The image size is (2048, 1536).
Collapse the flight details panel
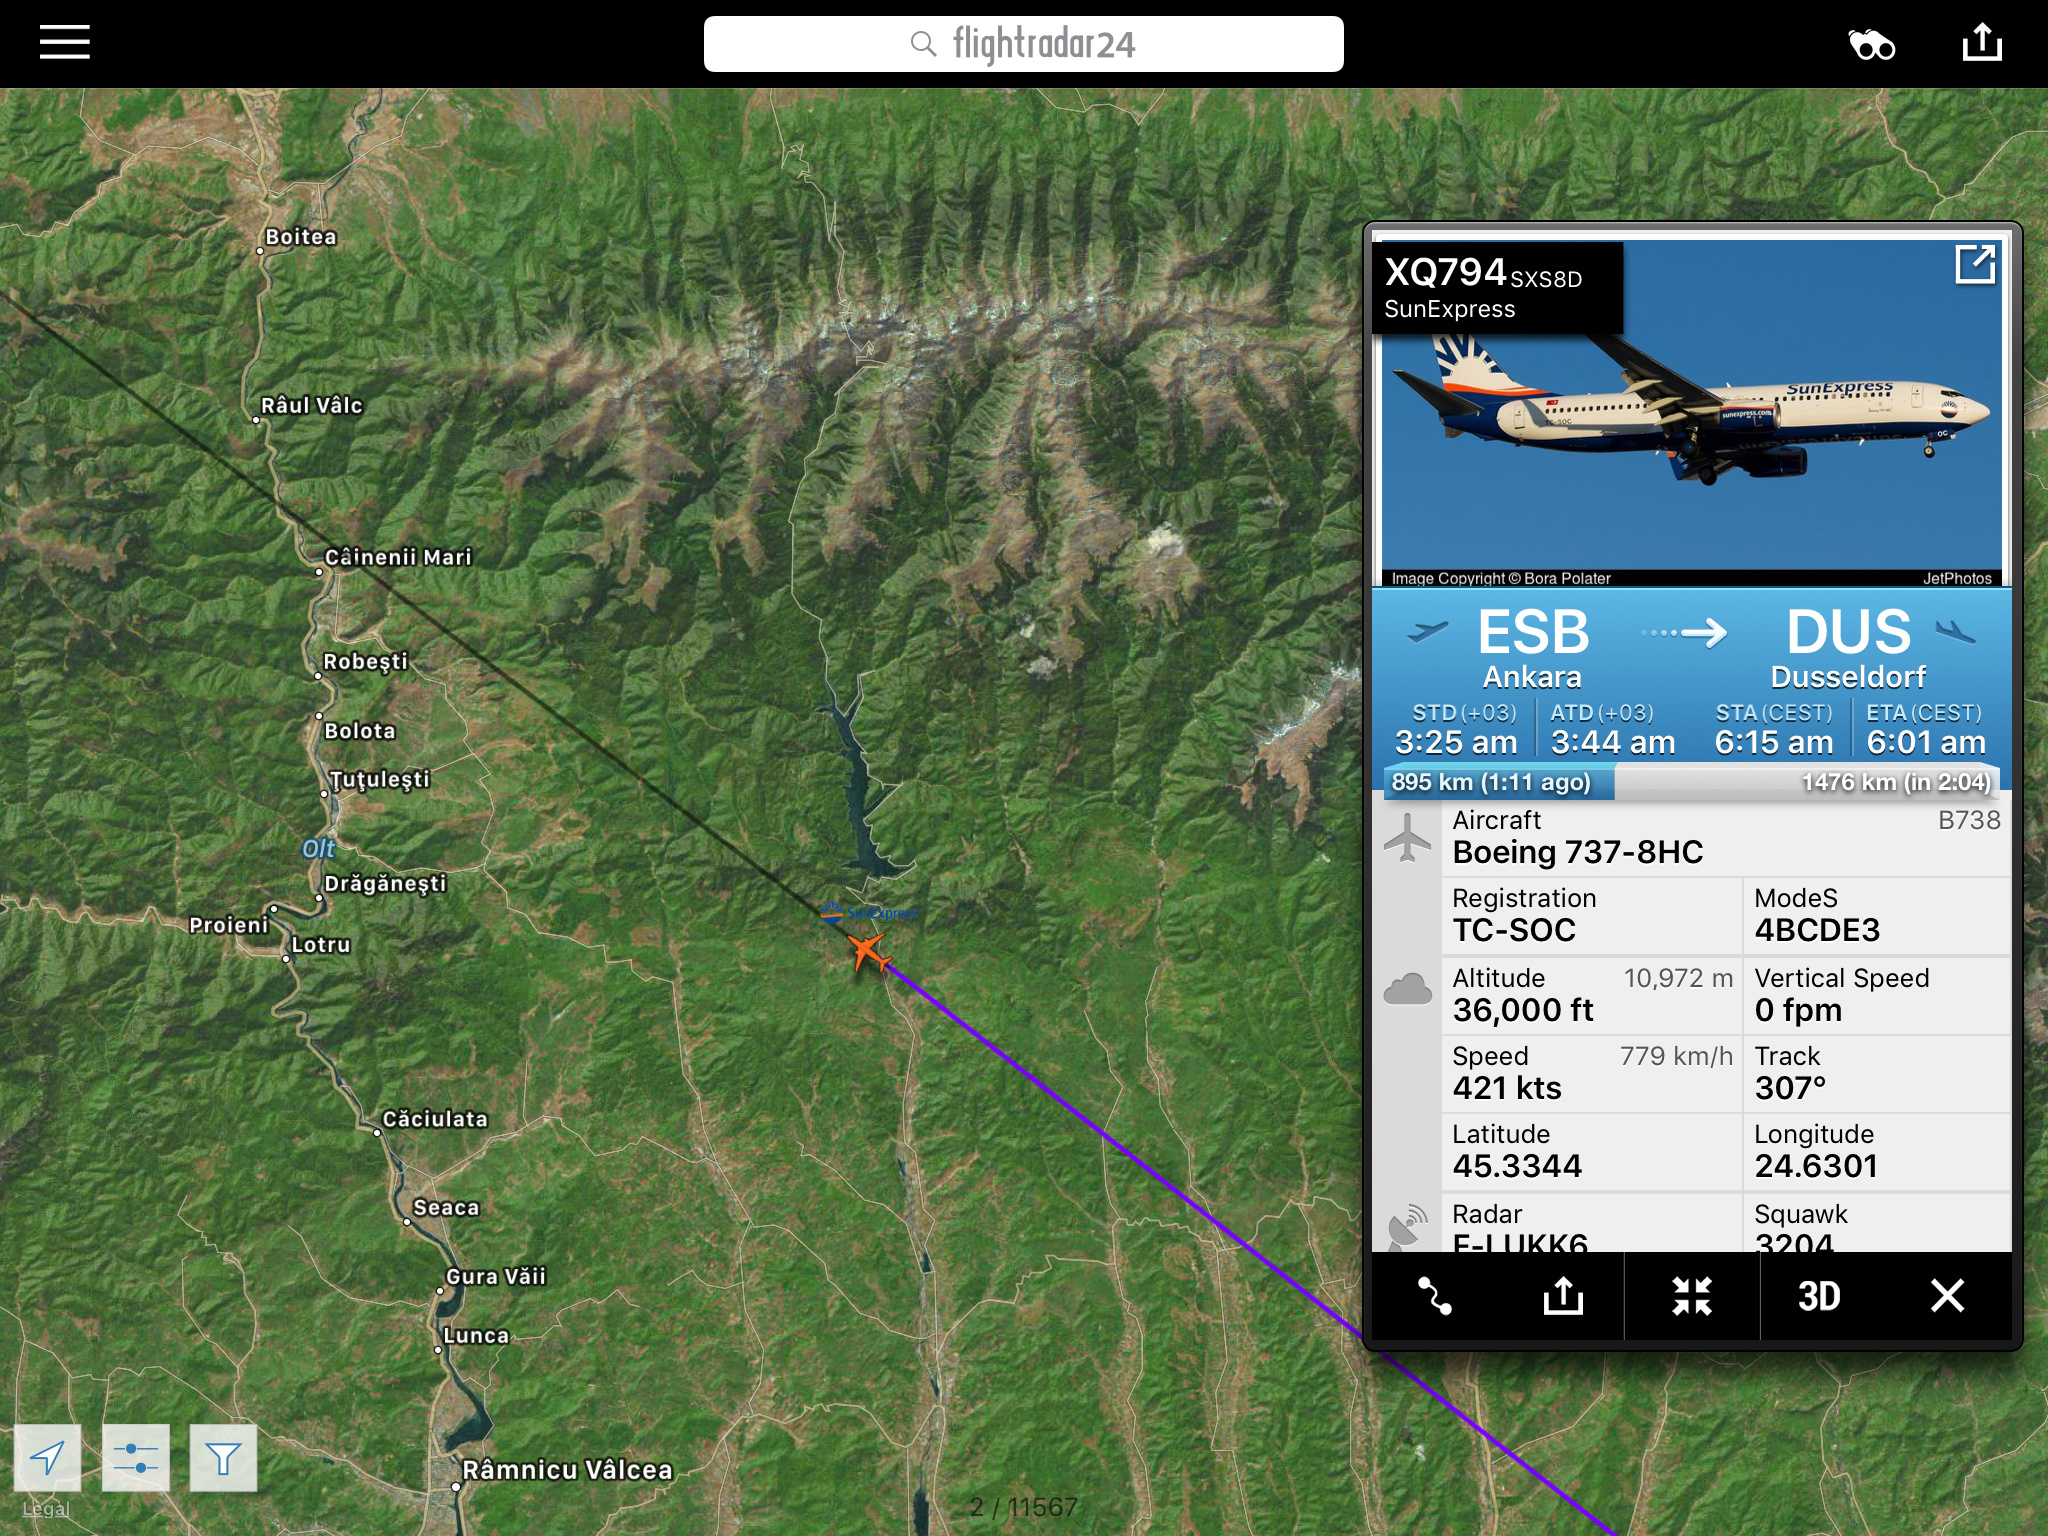tap(1692, 1296)
